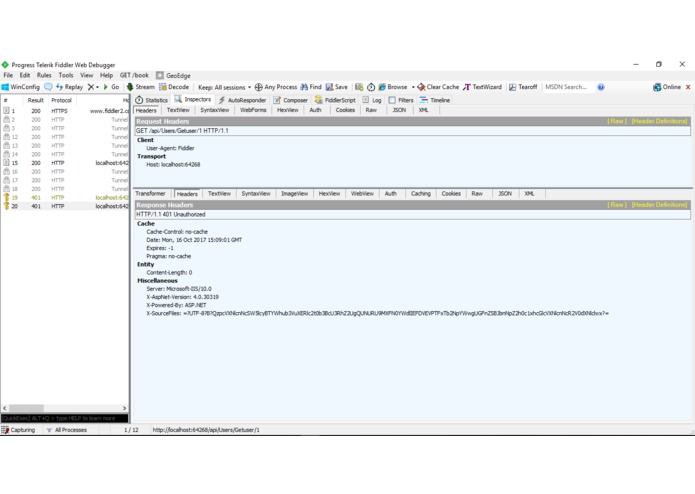695x494 pixels.
Task: Click the timer clock icon
Action: click(371, 87)
